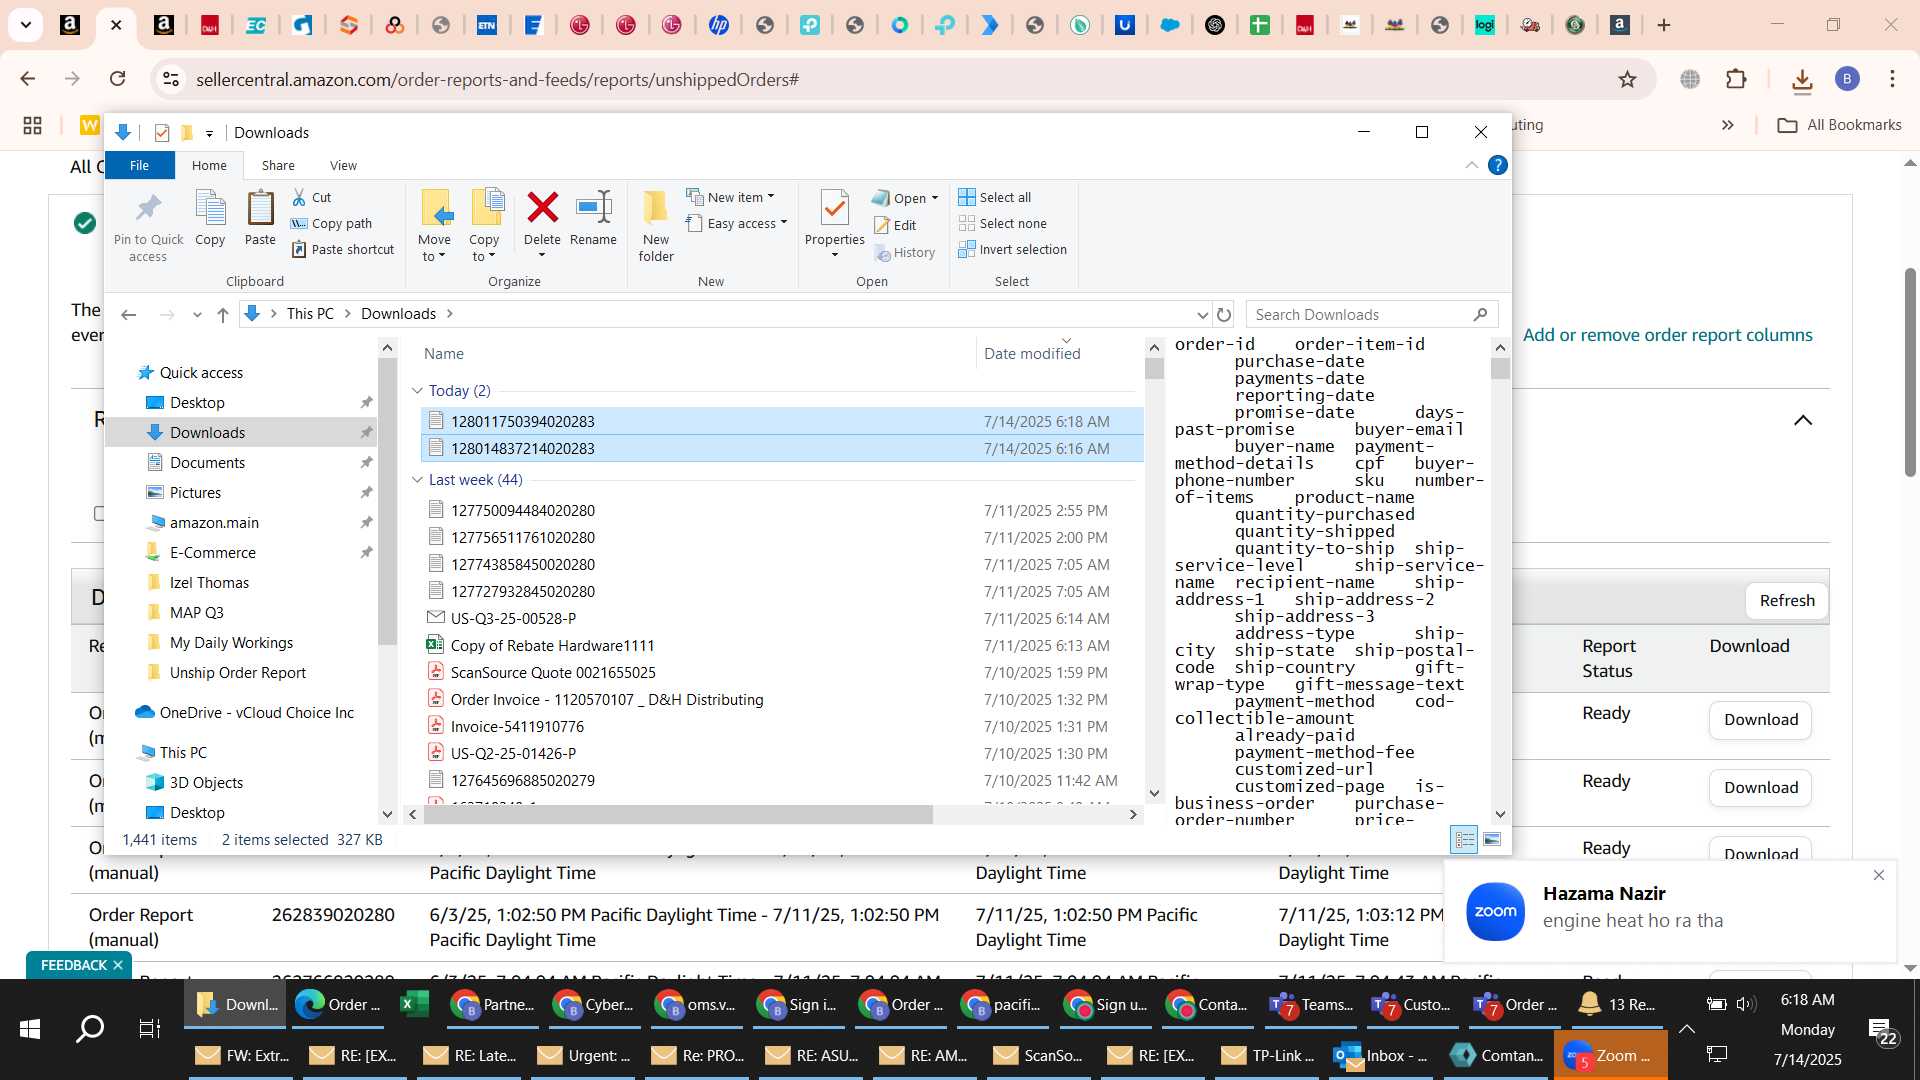Viewport: 1920px width, 1080px height.
Task: Select file 128011750394020283
Action: (x=781, y=421)
